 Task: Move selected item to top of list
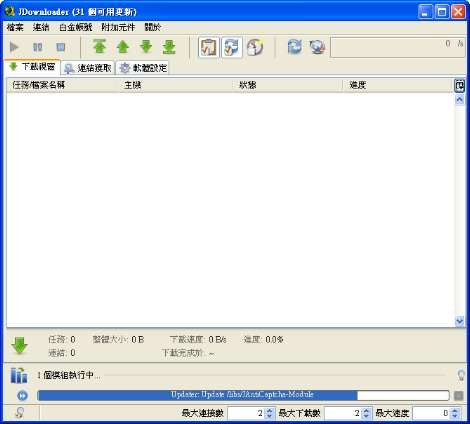[x=99, y=47]
